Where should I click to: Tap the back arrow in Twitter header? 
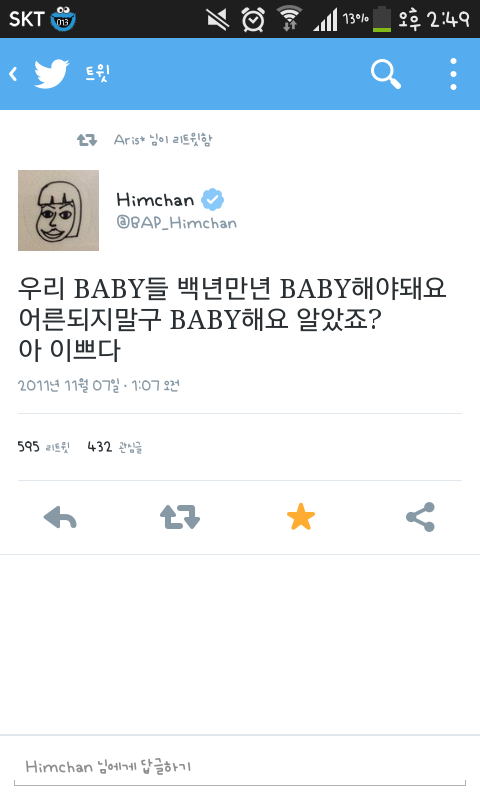(13, 74)
